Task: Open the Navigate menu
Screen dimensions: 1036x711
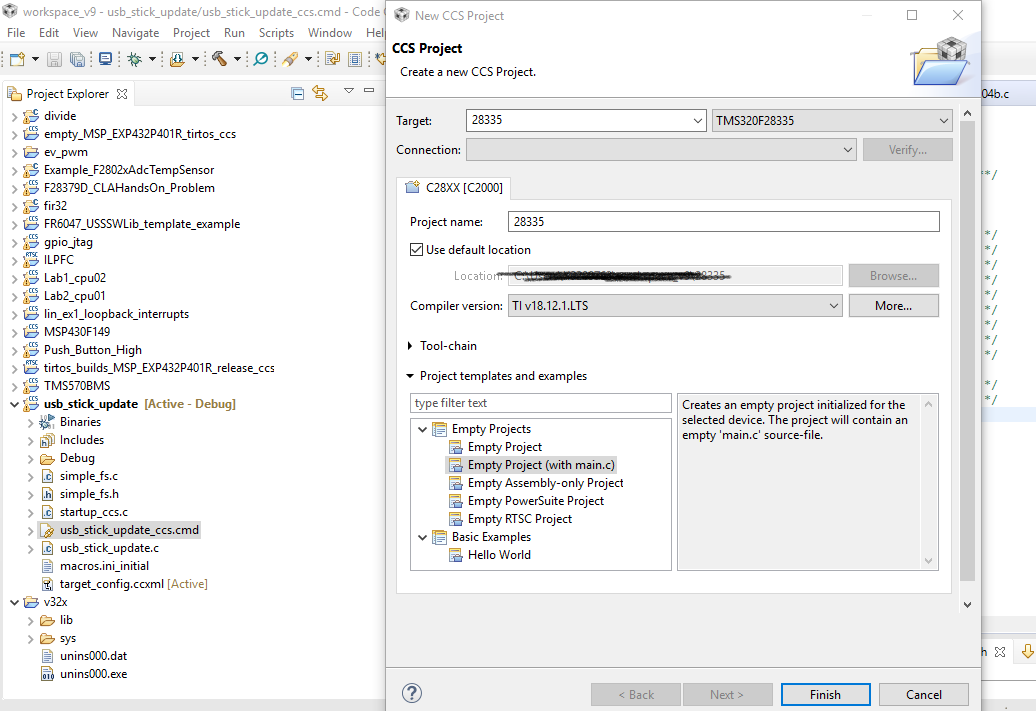Action: click(x=135, y=32)
